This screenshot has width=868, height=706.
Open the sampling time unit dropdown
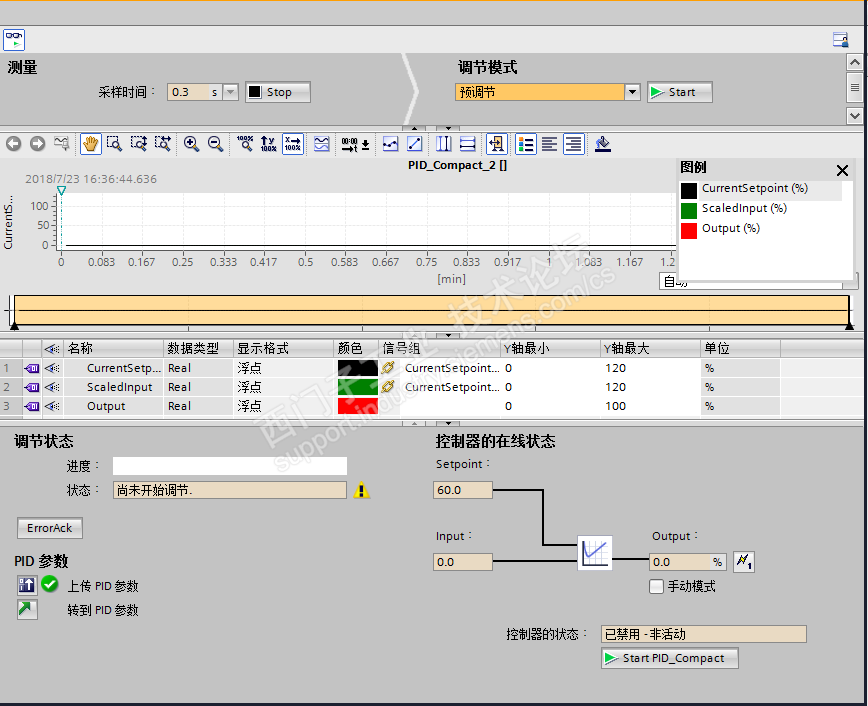(x=231, y=92)
